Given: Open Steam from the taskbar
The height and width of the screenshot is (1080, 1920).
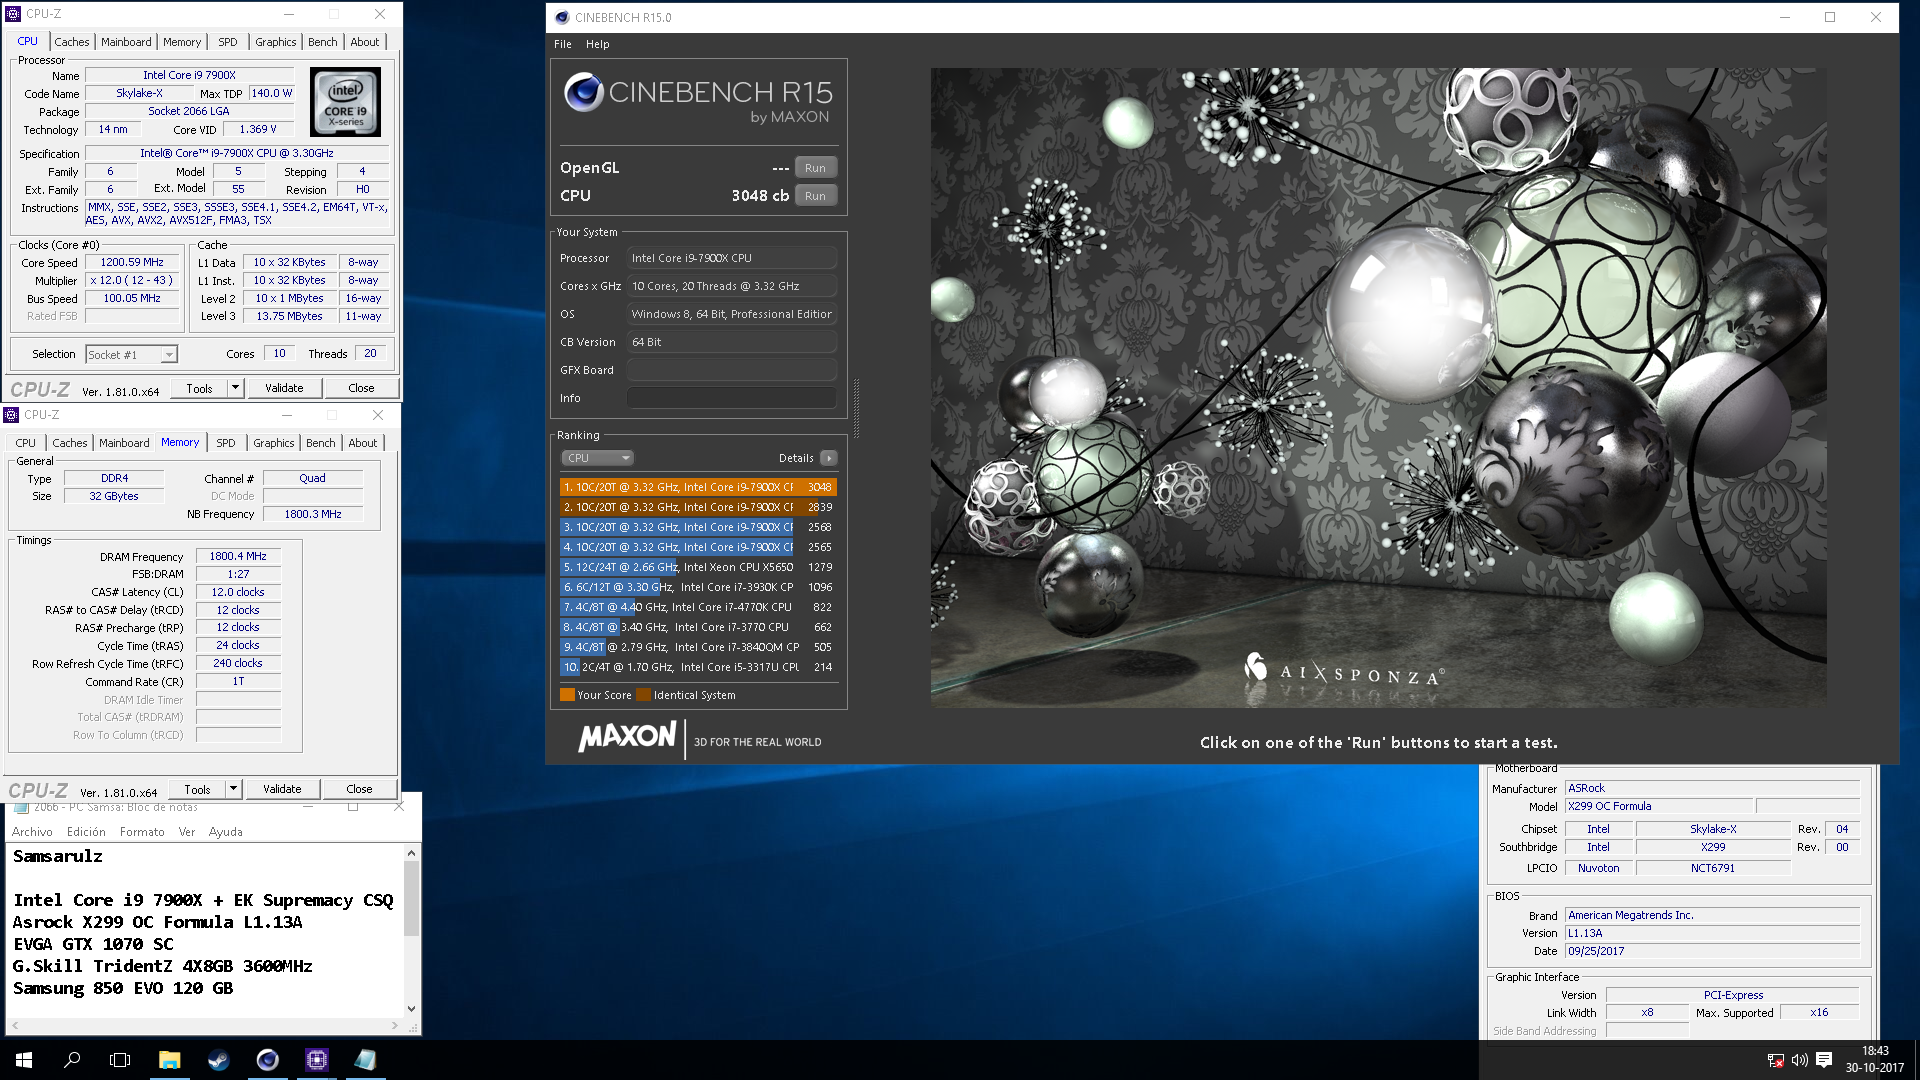Looking at the screenshot, I should pyautogui.click(x=218, y=1060).
